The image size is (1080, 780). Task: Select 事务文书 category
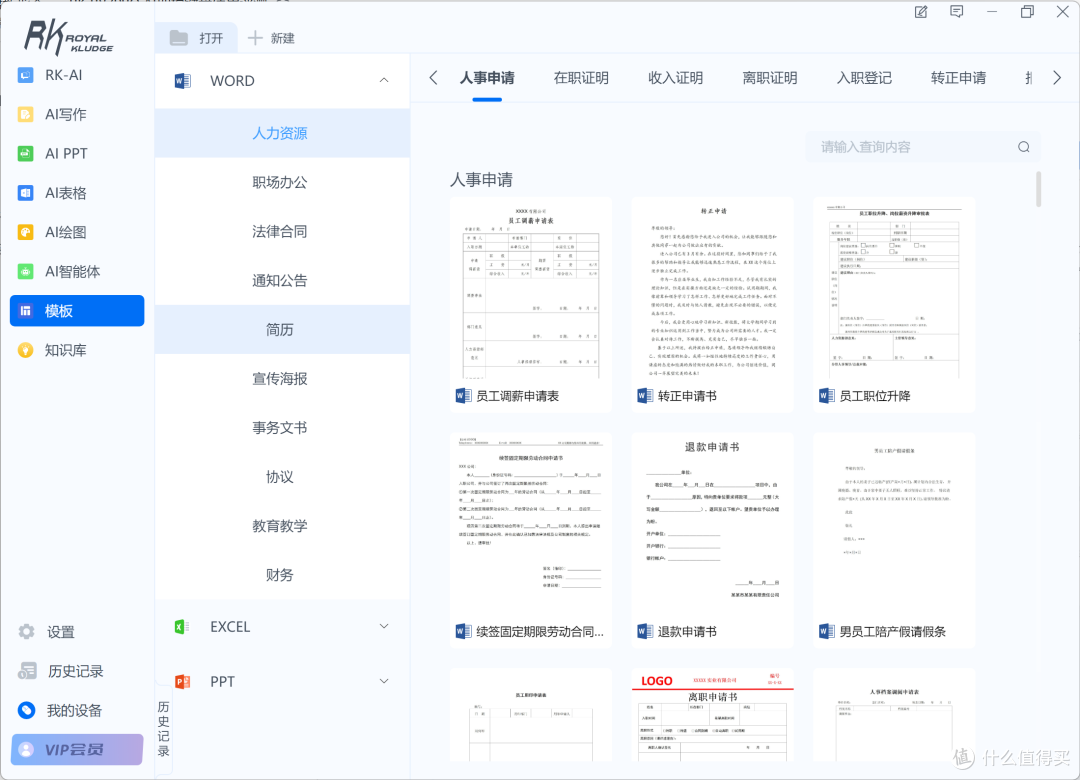point(282,428)
